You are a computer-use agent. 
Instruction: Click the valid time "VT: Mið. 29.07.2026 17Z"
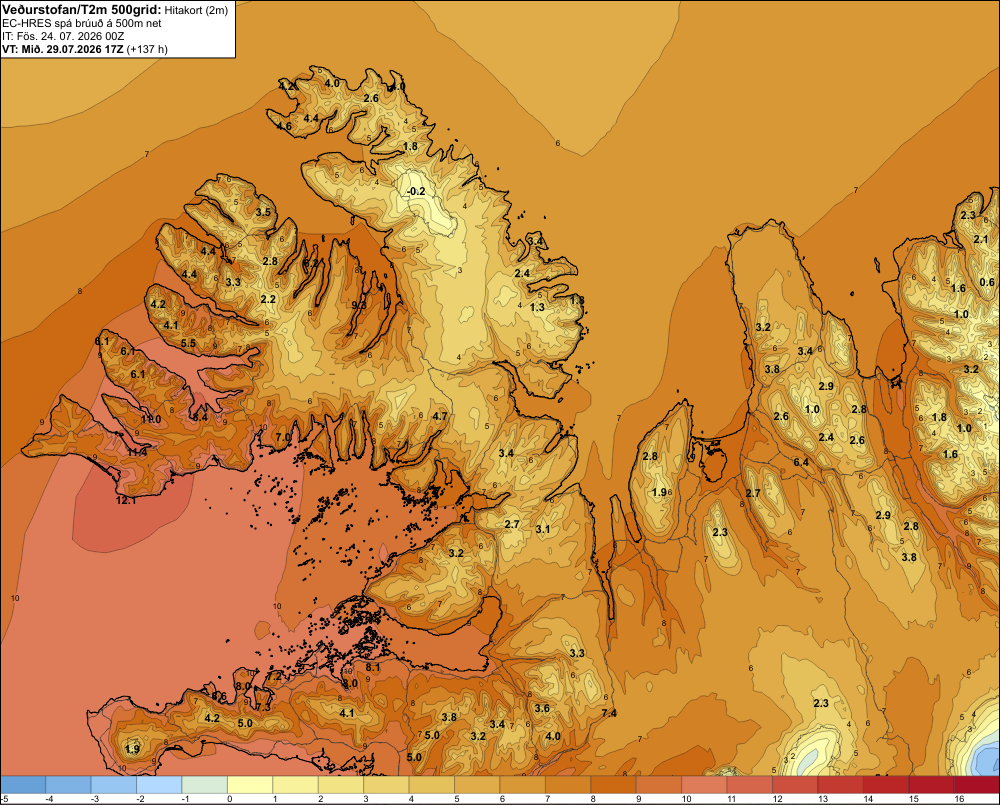(62, 49)
